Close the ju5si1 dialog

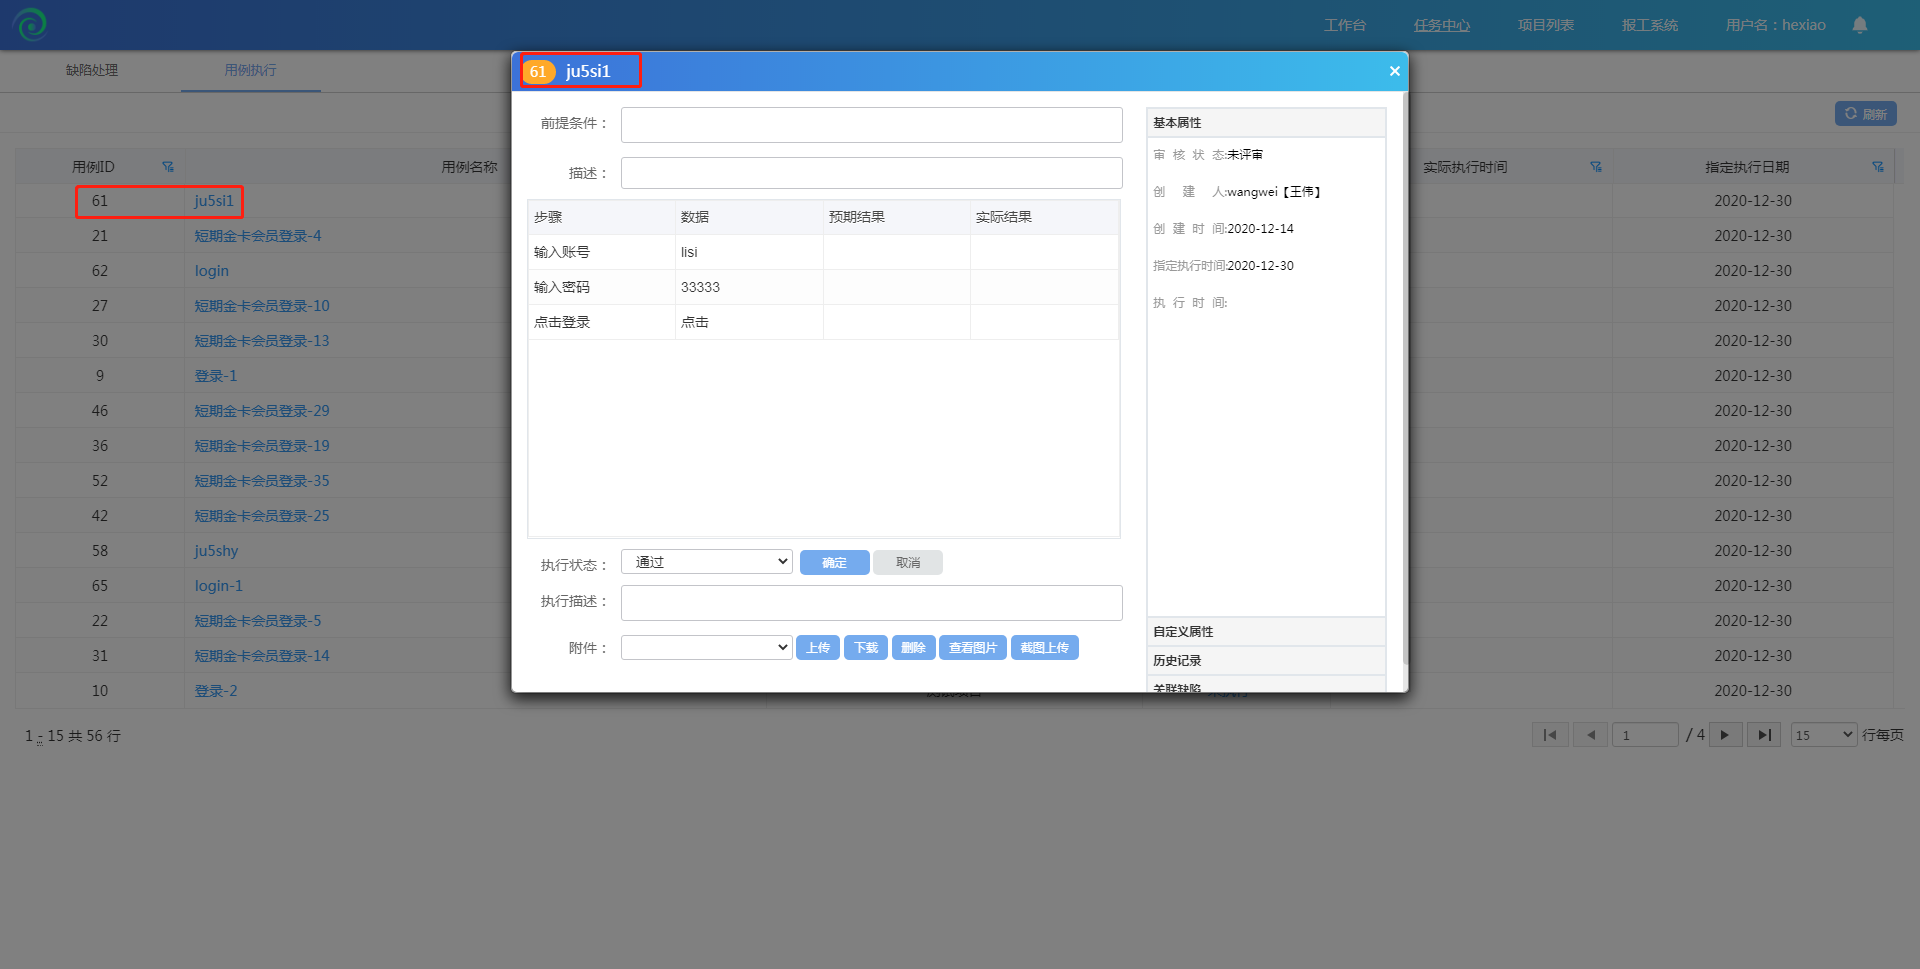click(x=1394, y=71)
